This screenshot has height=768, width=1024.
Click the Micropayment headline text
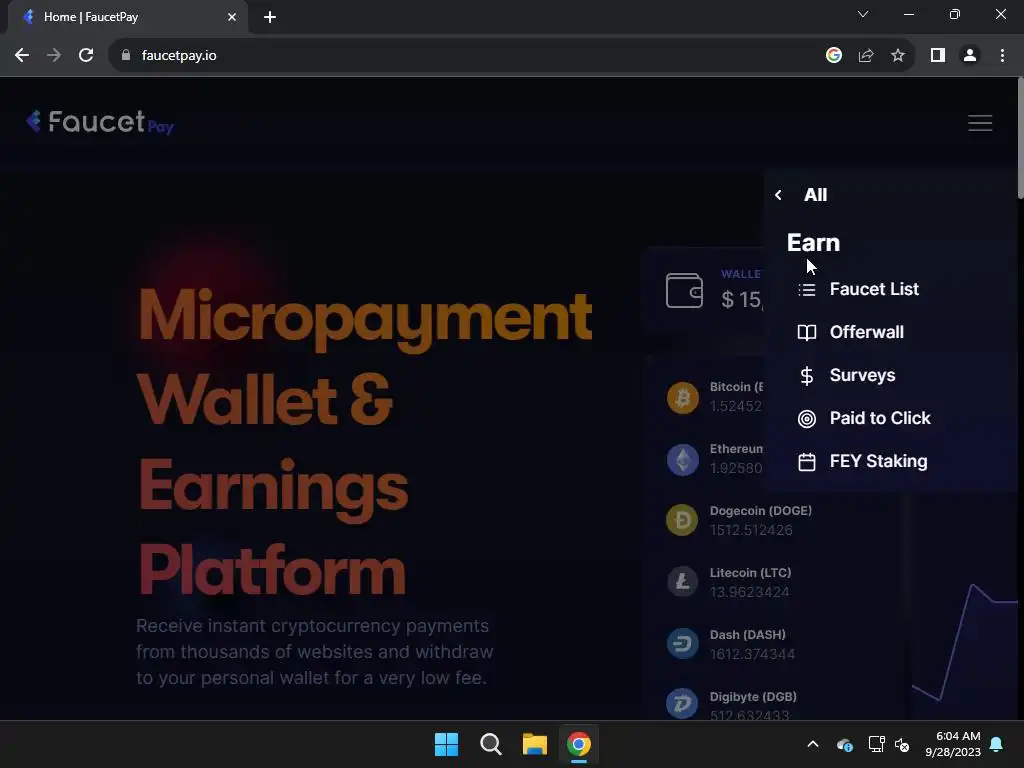(365, 319)
